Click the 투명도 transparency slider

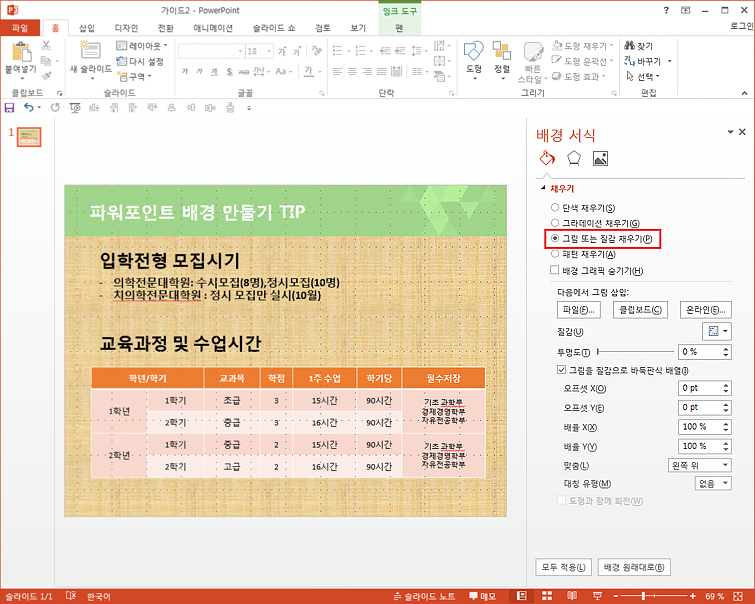[x=636, y=352]
